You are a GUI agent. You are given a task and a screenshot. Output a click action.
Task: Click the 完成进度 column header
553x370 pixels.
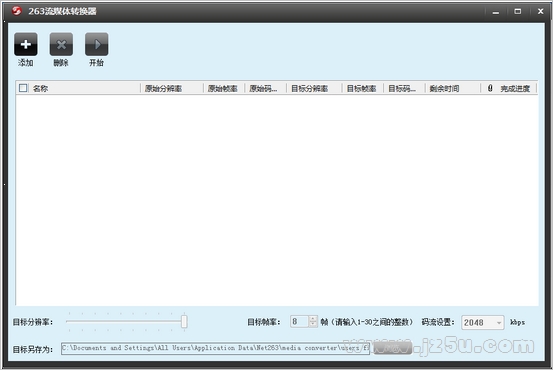coord(509,88)
